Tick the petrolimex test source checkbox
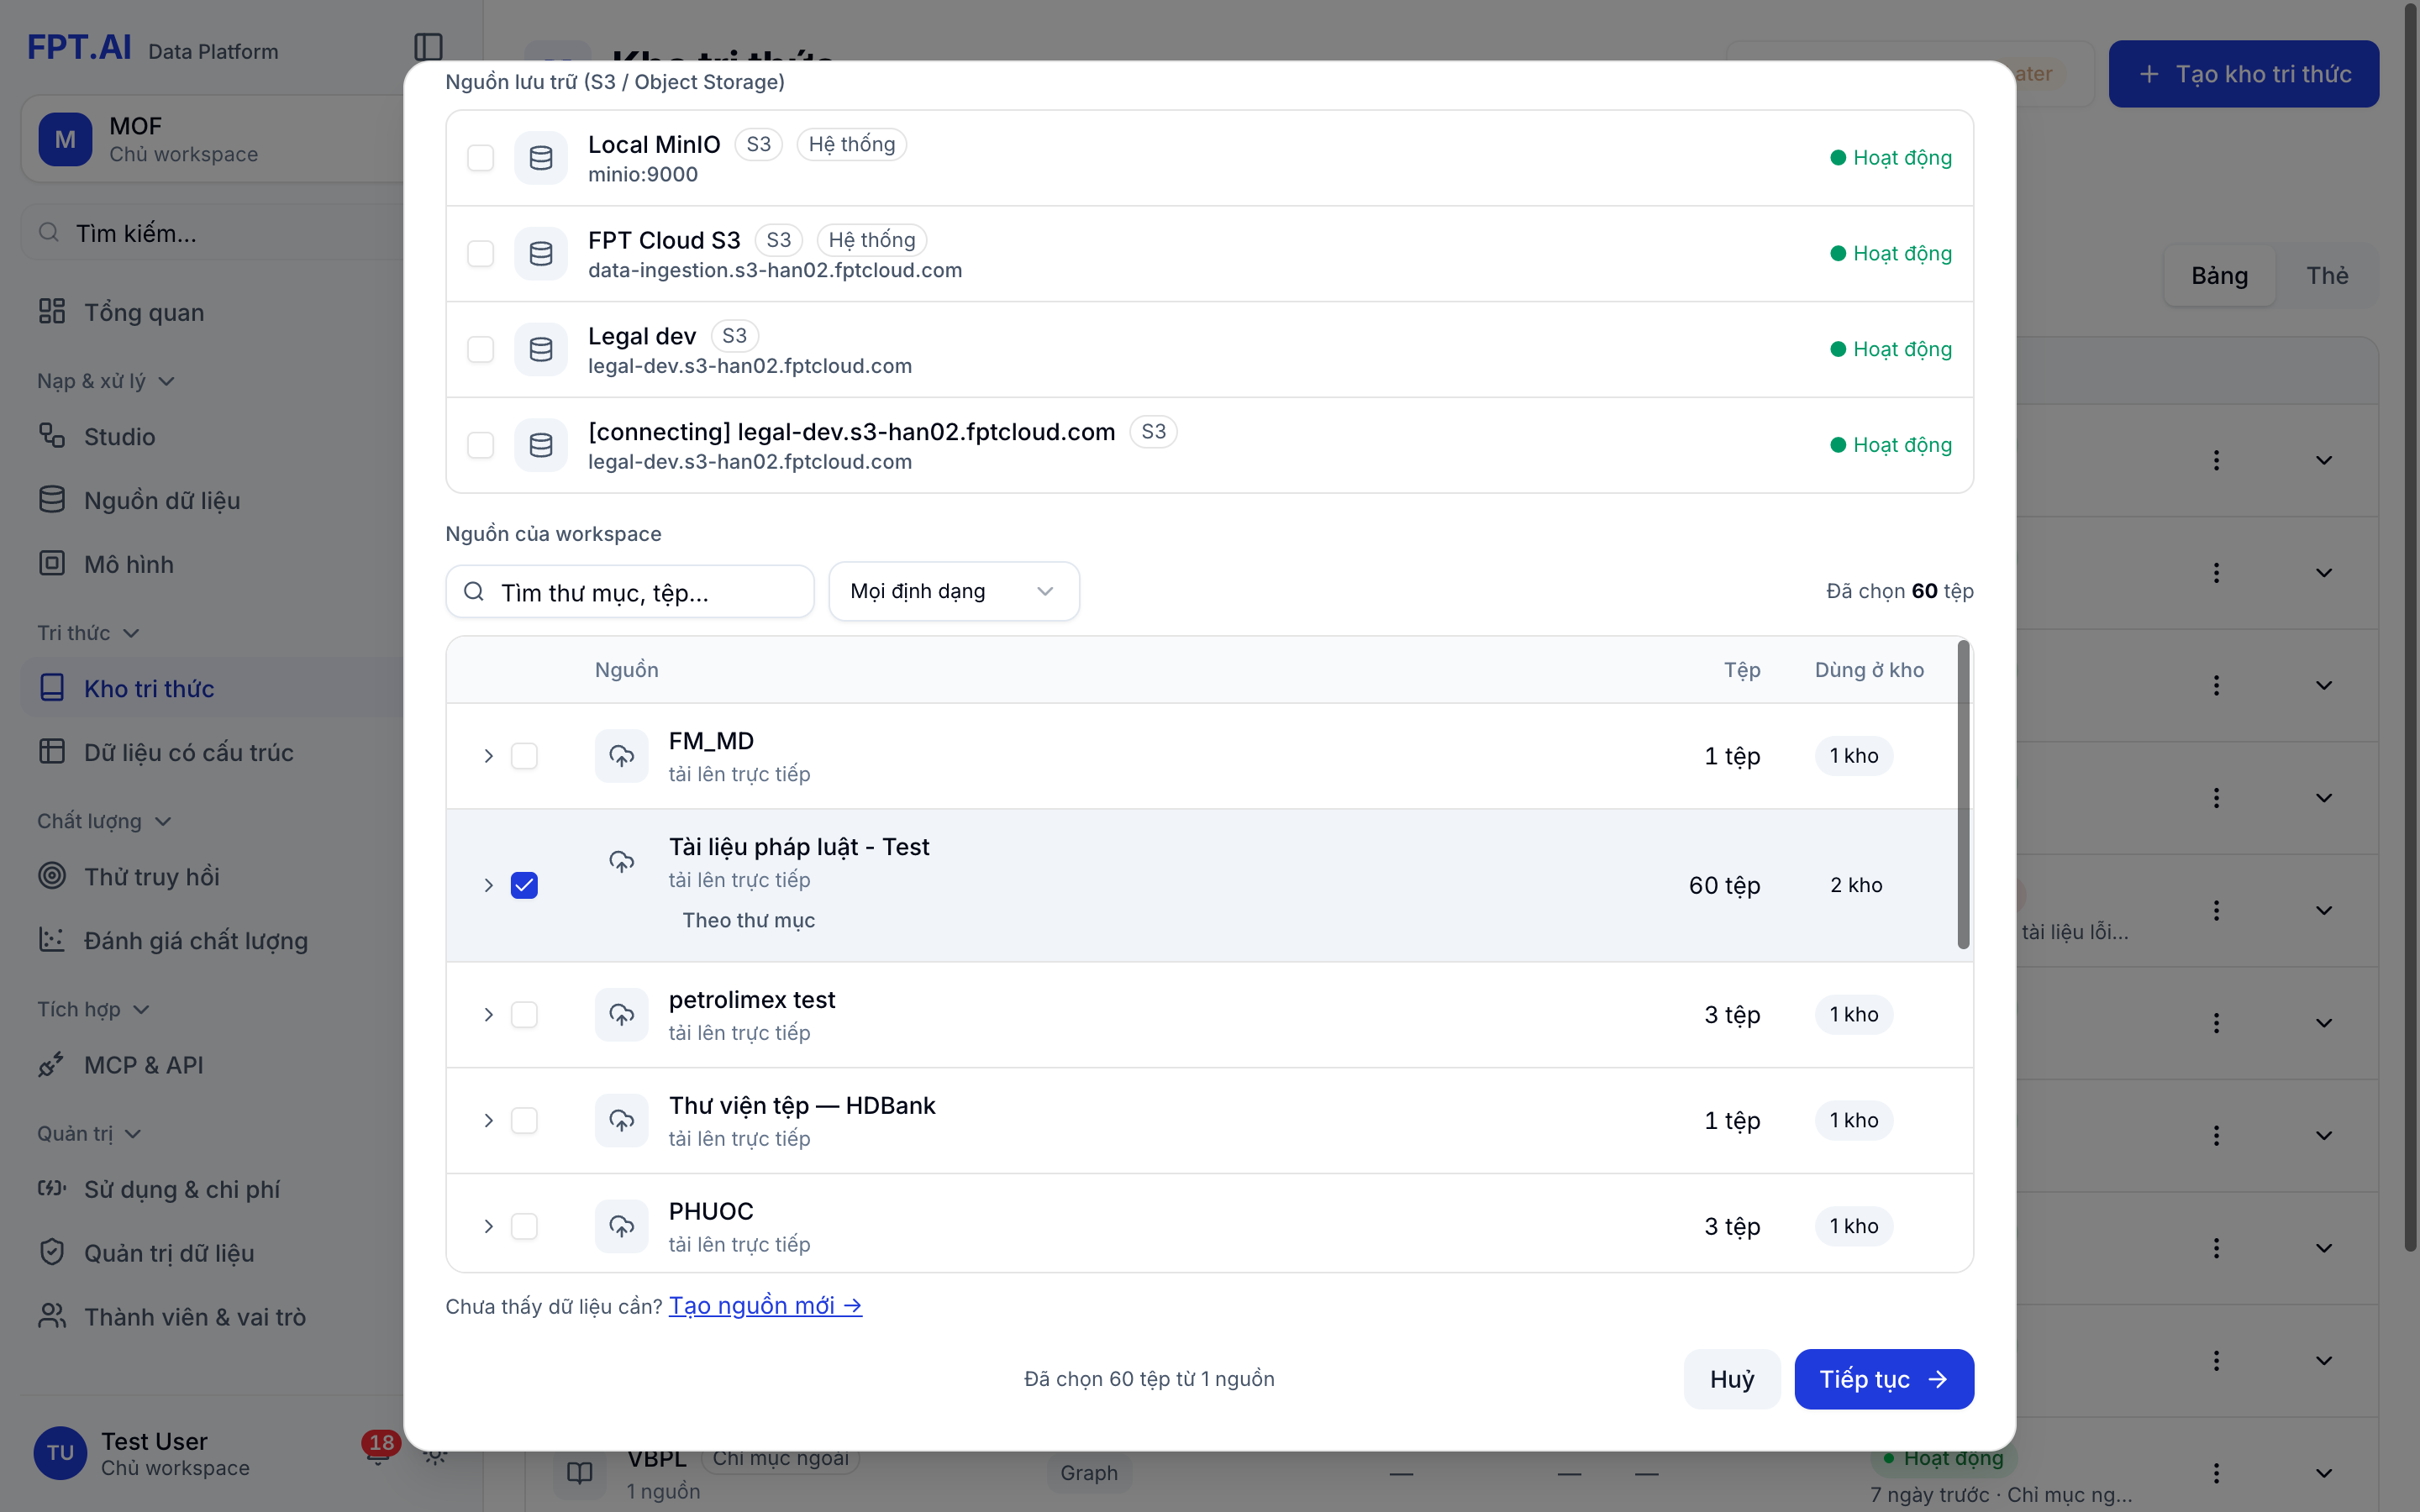Image resolution: width=2420 pixels, height=1512 pixels. click(524, 1015)
